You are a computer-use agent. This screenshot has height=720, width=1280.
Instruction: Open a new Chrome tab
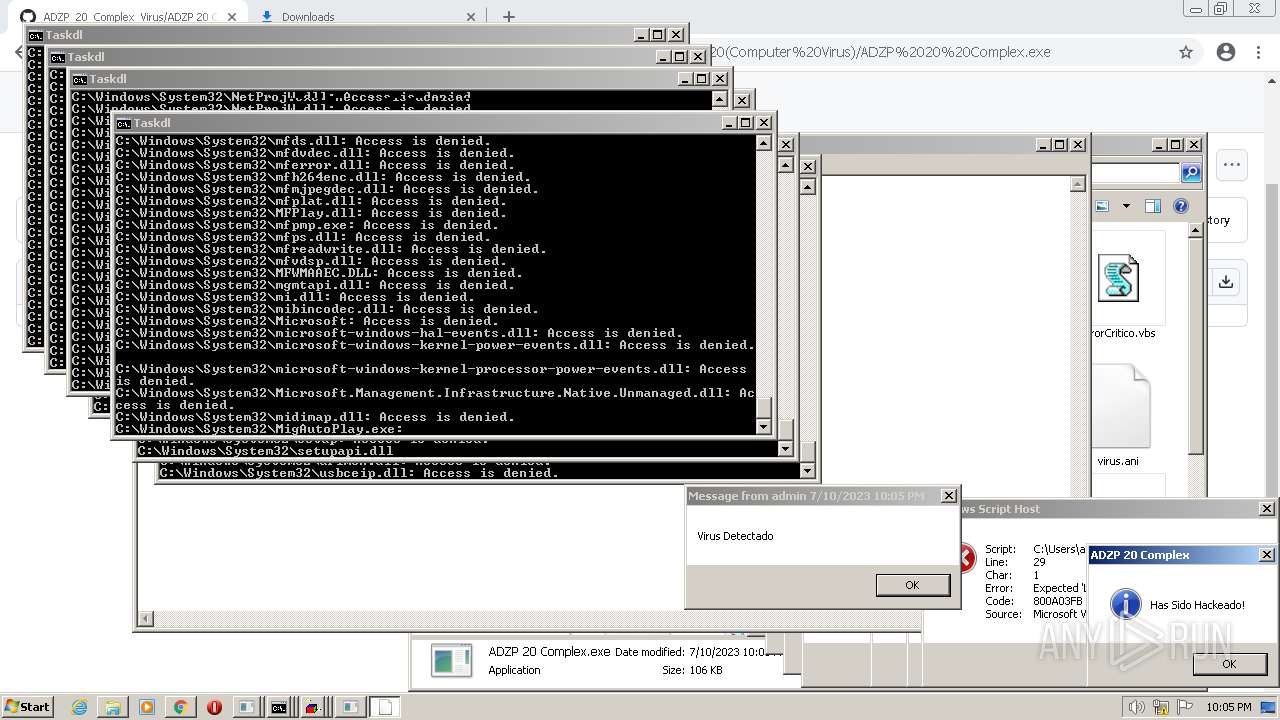tap(509, 17)
